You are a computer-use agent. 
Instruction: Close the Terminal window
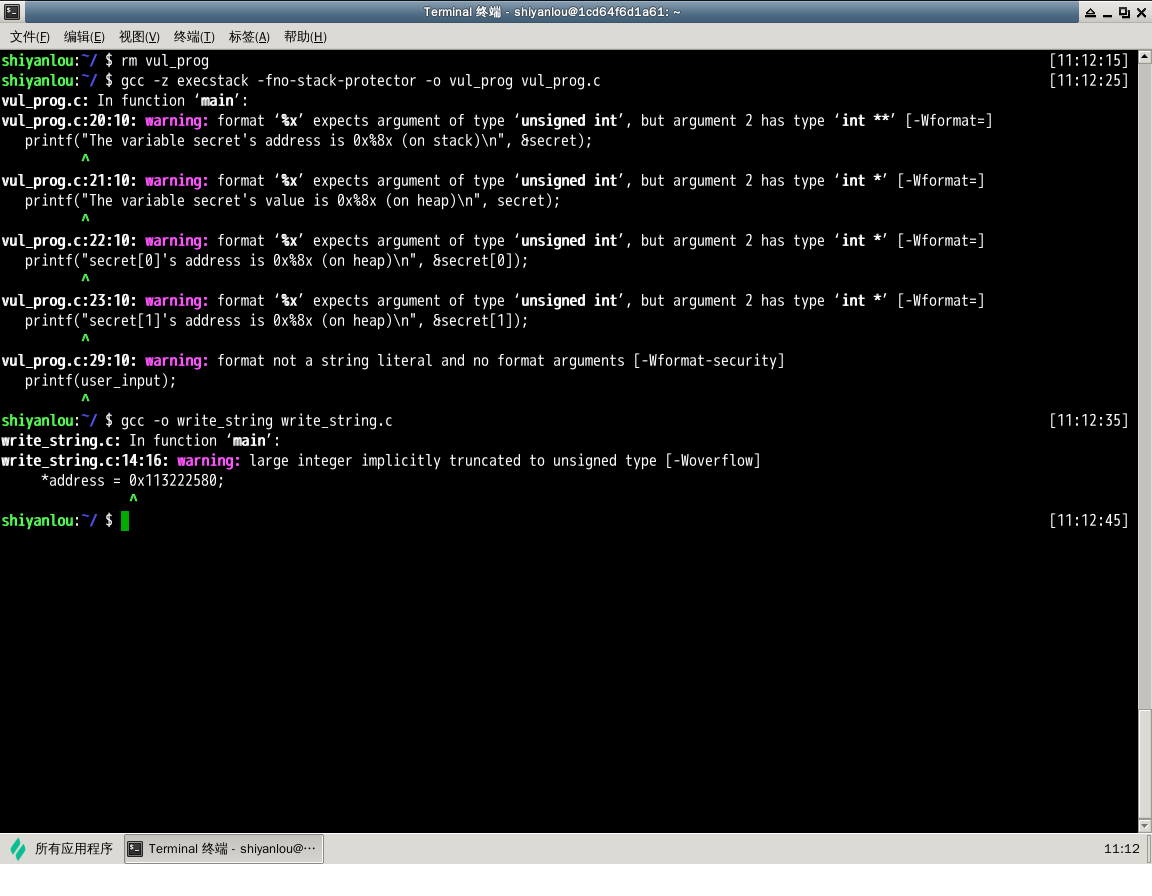[1141, 12]
